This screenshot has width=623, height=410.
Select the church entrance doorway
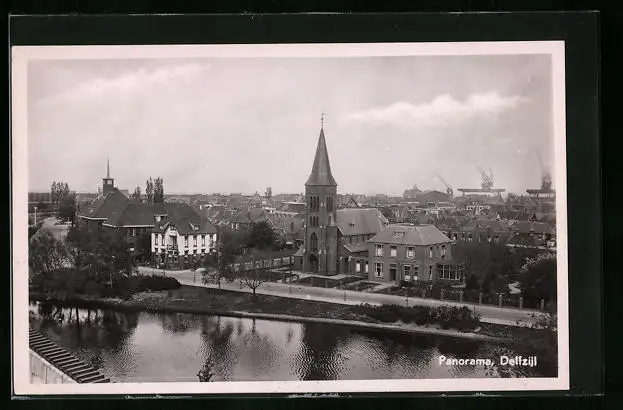click(313, 263)
